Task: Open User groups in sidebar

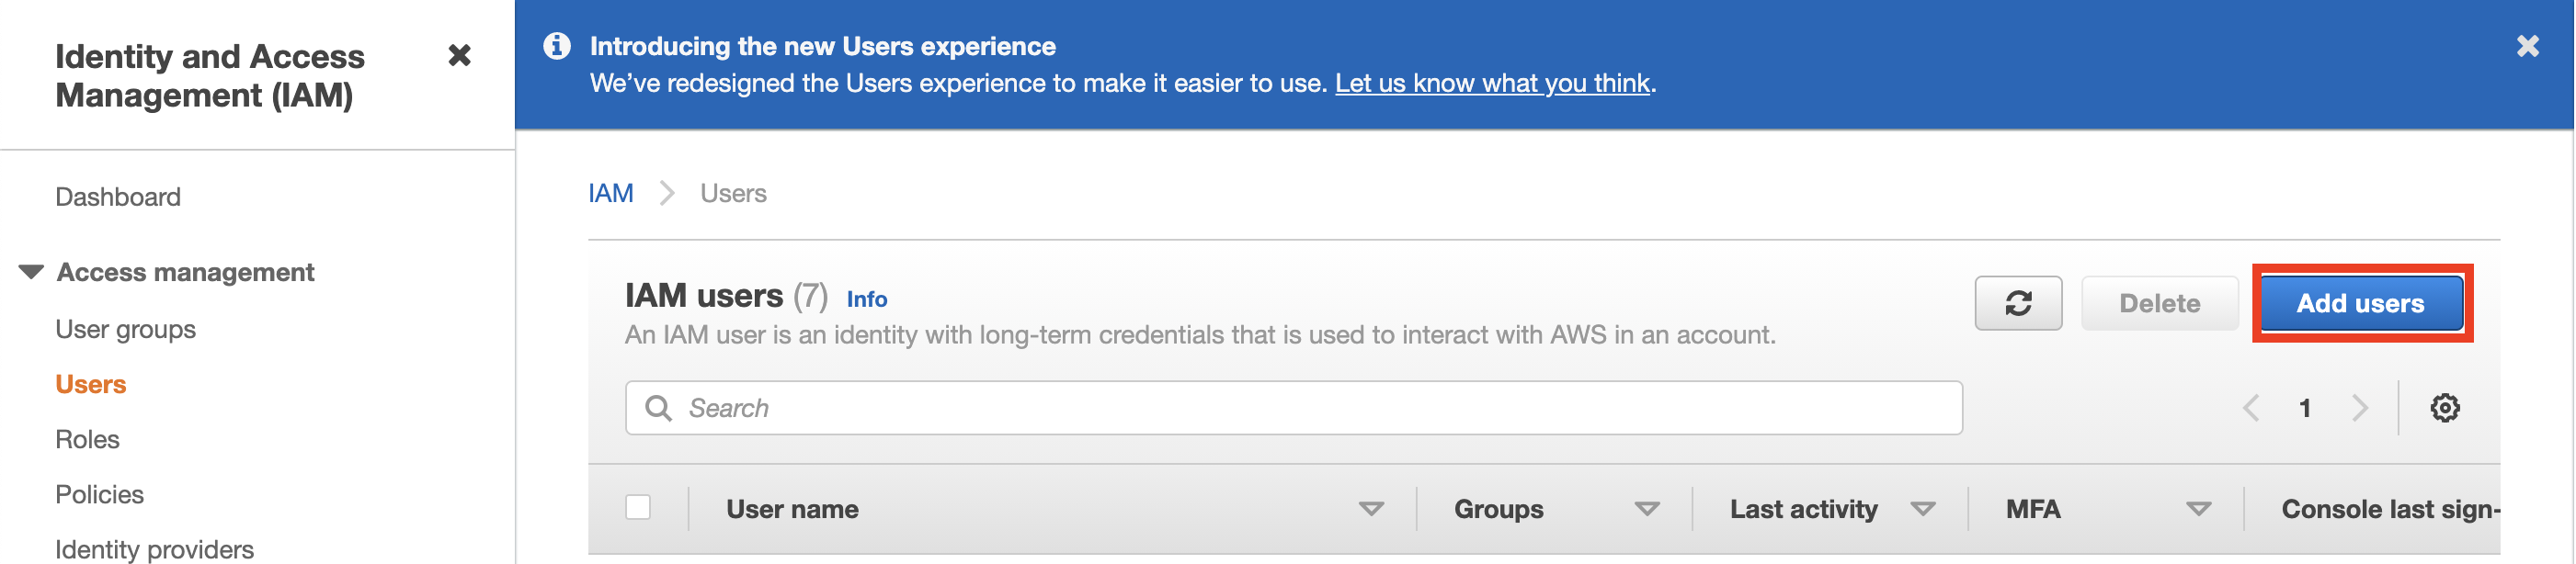Action: coord(126,329)
